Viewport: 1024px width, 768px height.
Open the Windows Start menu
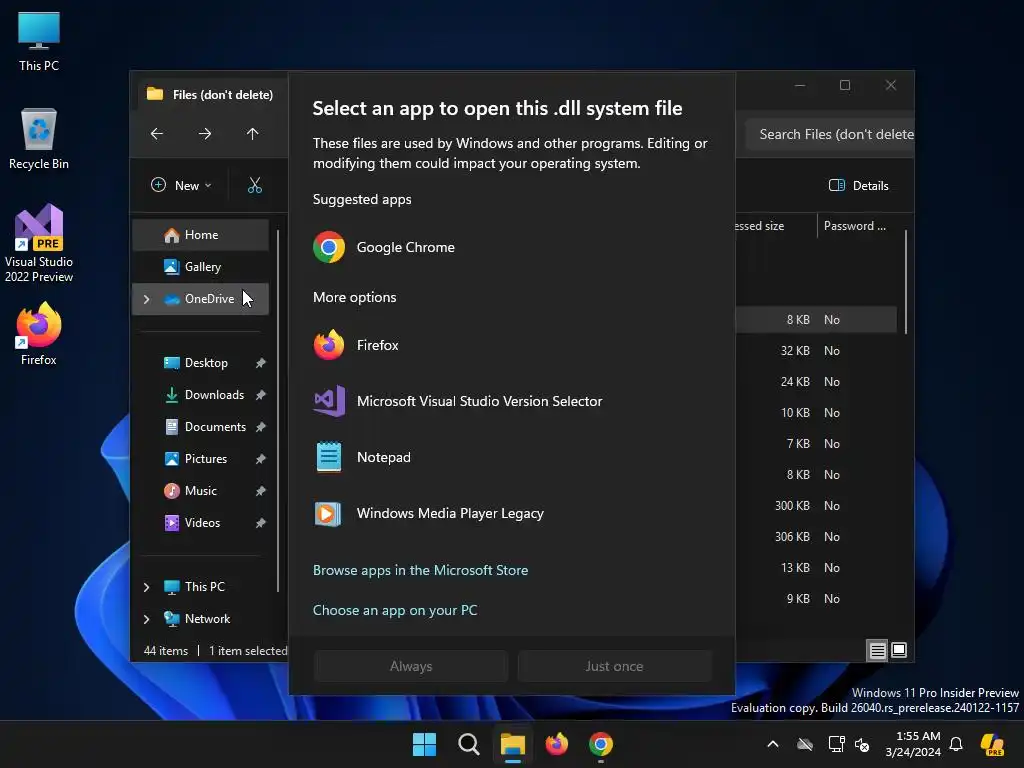pyautogui.click(x=424, y=744)
